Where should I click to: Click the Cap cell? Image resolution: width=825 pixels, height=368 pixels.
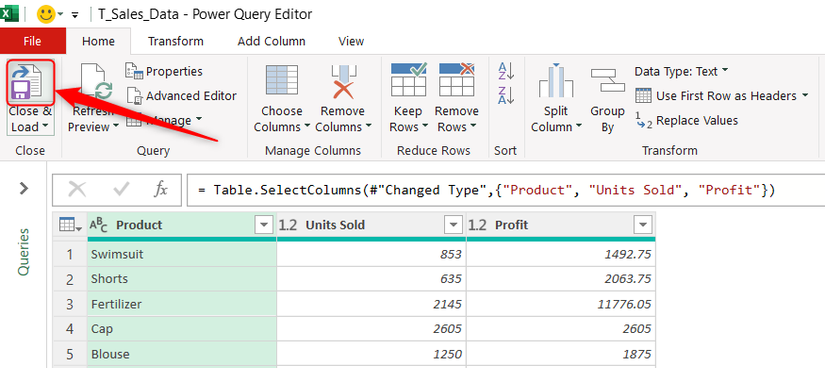point(182,329)
